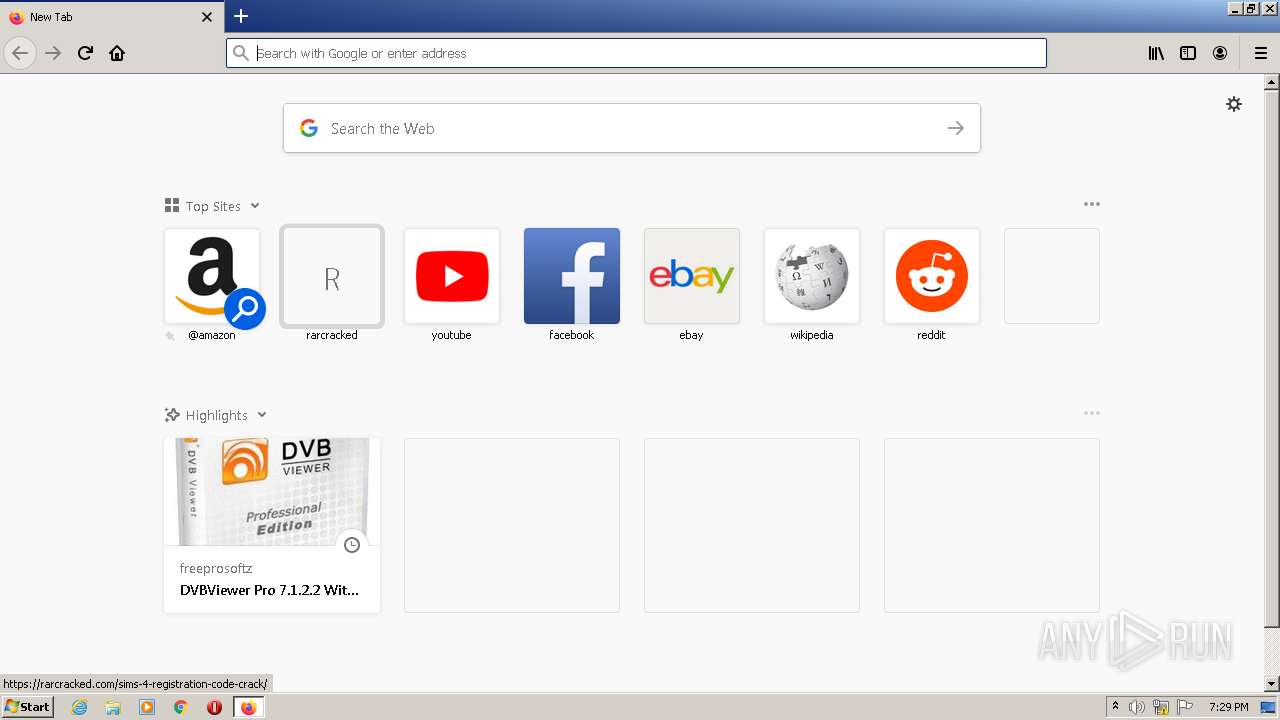Click the wikipedia tile label
This screenshot has height=720, width=1280.
(x=812, y=335)
